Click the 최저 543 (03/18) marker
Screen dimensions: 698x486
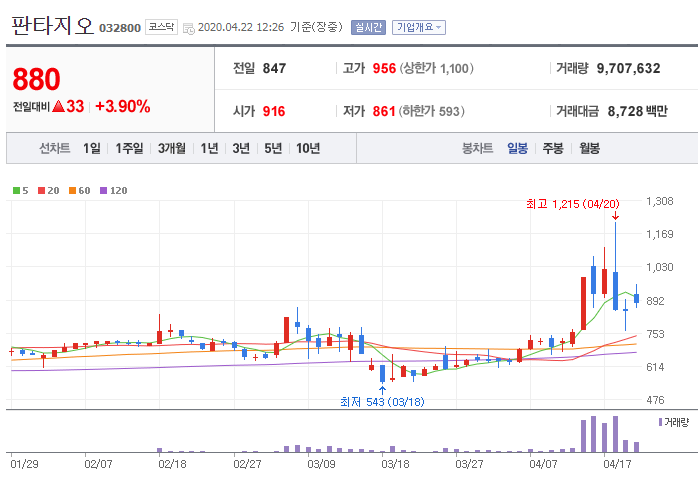(382, 402)
